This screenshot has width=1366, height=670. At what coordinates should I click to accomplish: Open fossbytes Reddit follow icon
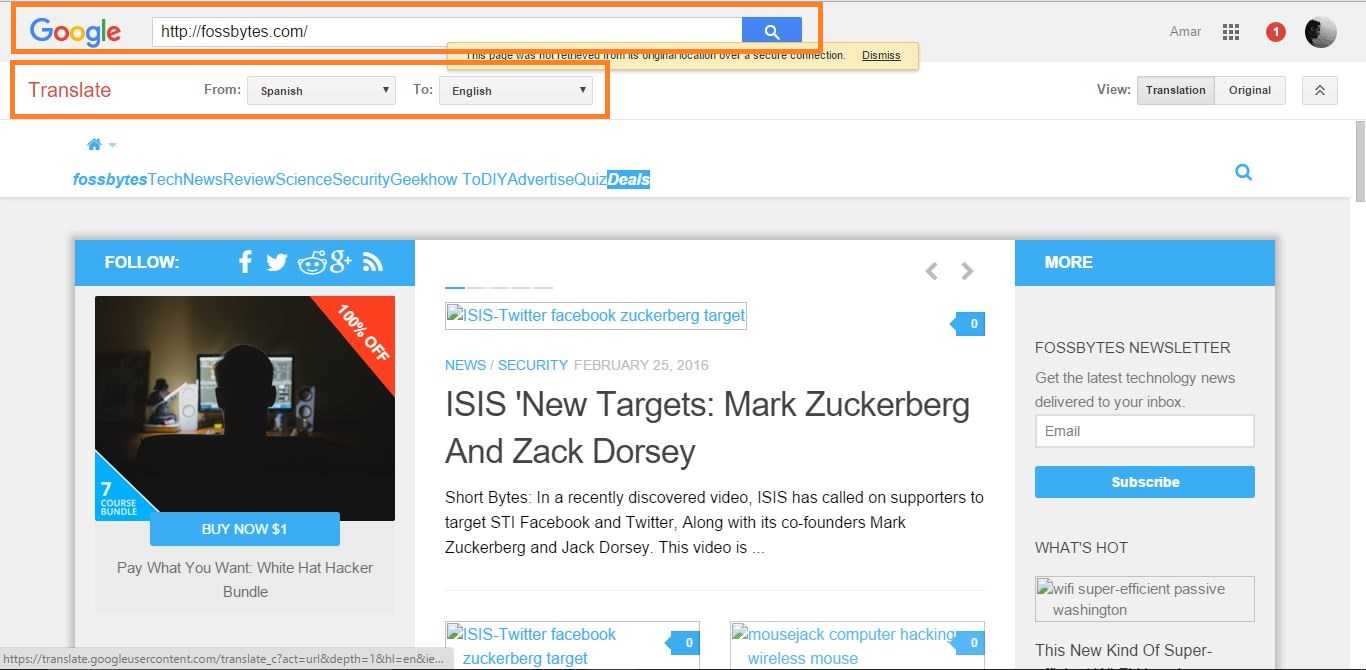point(312,262)
